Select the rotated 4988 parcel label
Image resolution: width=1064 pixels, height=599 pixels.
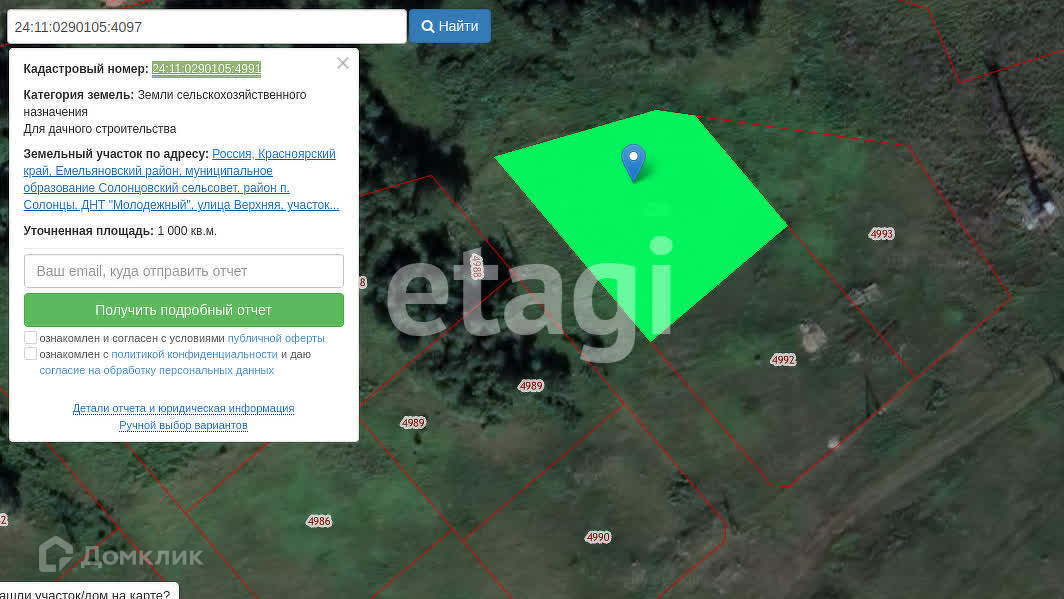click(x=476, y=266)
